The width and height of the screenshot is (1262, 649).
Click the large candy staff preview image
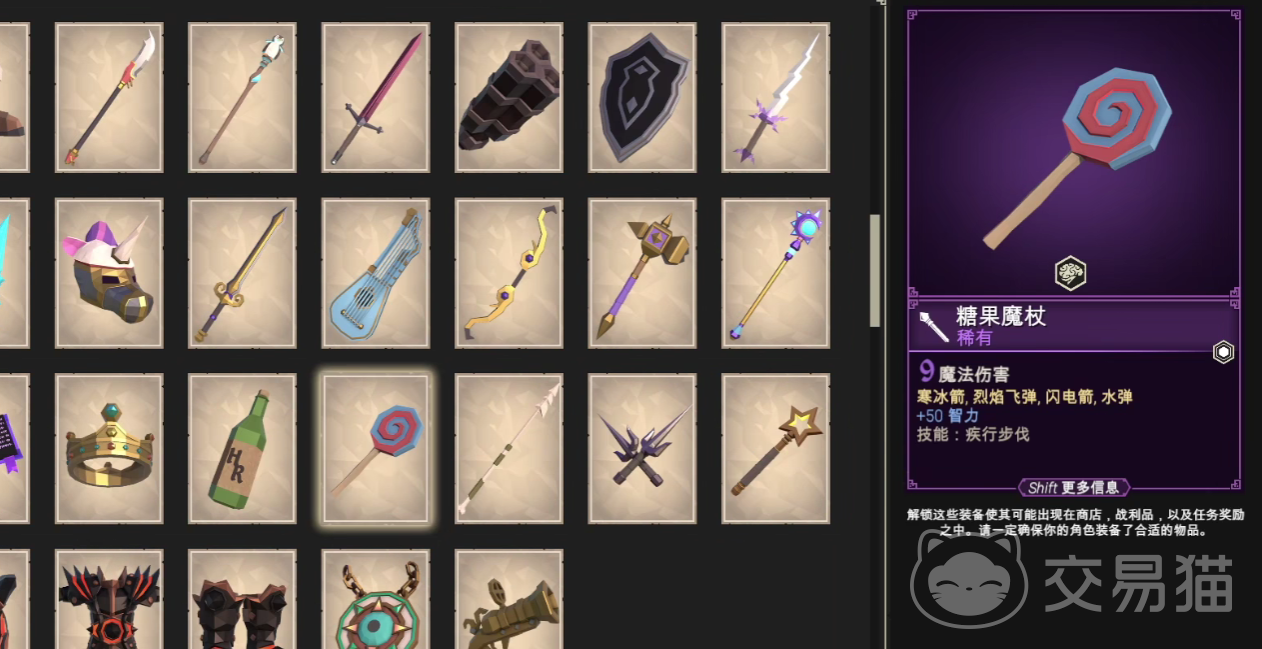coord(1073,153)
